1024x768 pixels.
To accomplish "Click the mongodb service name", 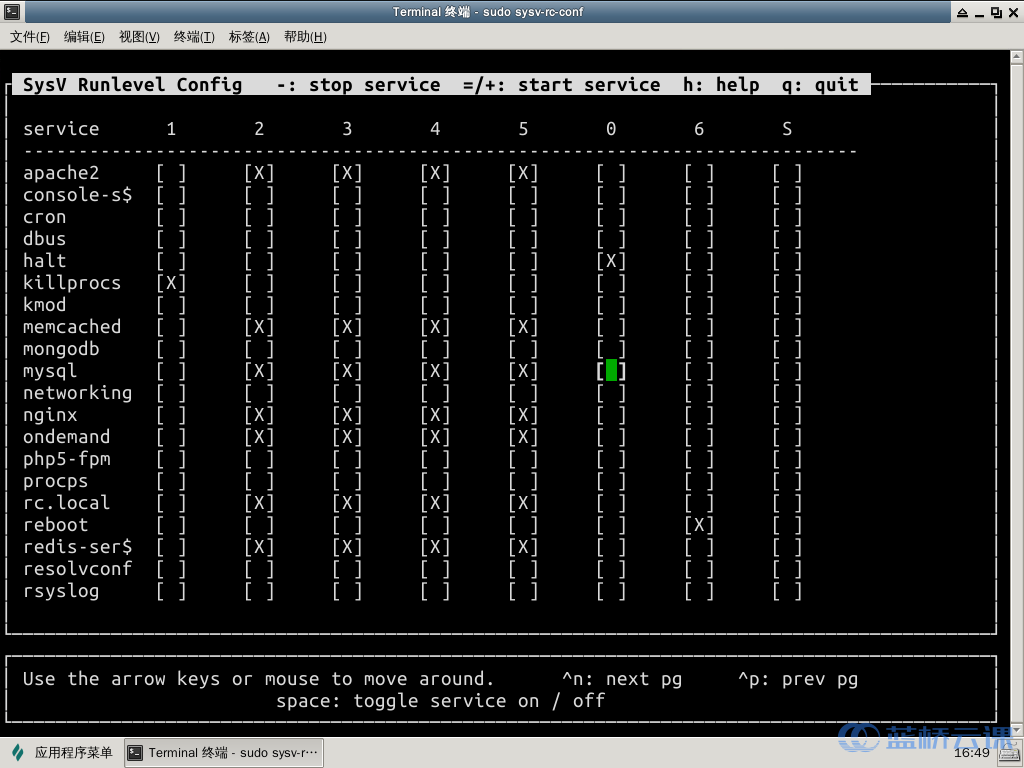I will pyautogui.click(x=61, y=349).
